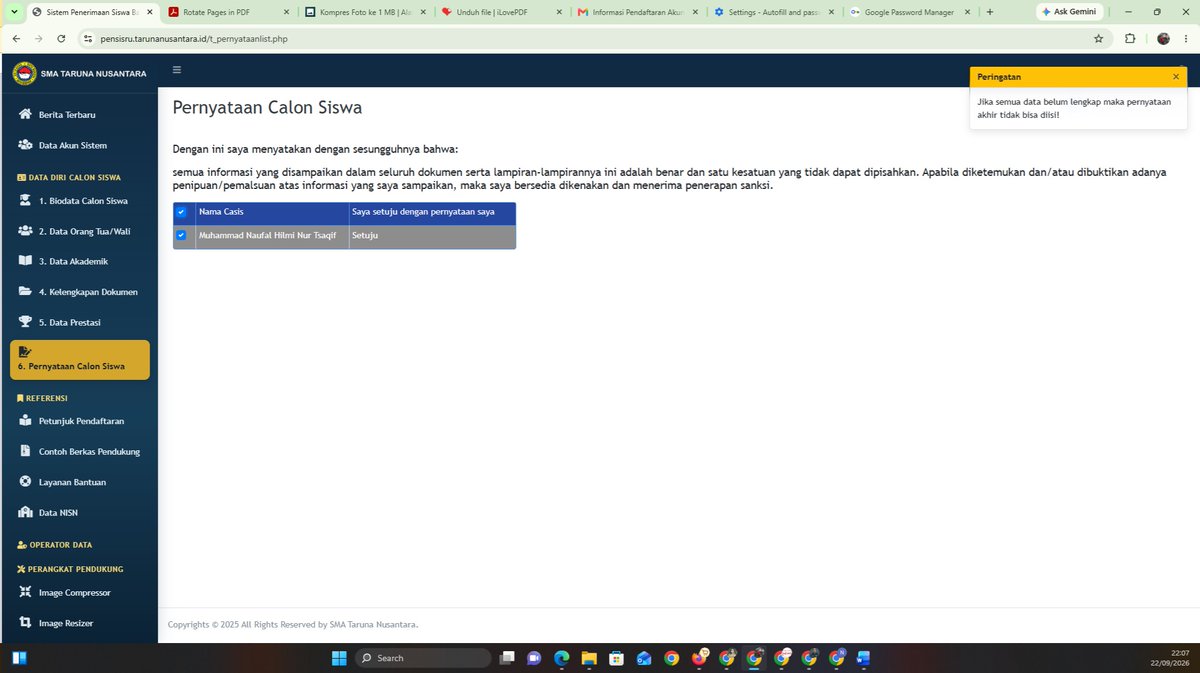The height and width of the screenshot is (673, 1200).
Task: Open Task View on taskbar
Action: point(509,658)
